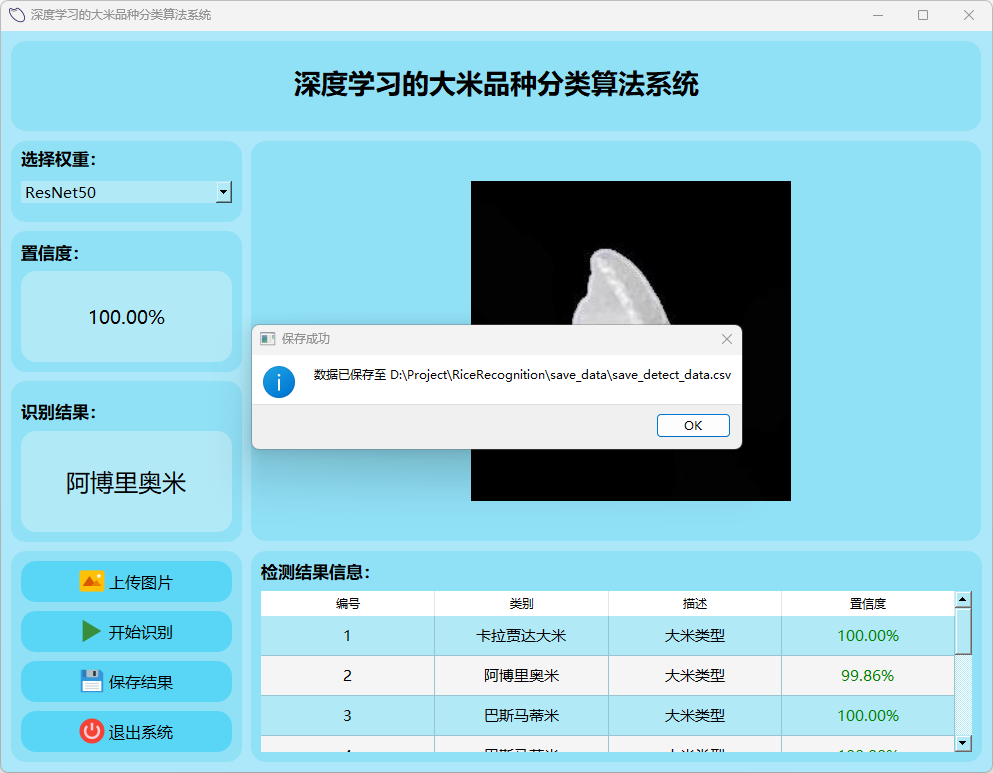Viewport: 993px width, 773px height.
Task: Click the green play start-recognition icon
Action: pos(91,632)
